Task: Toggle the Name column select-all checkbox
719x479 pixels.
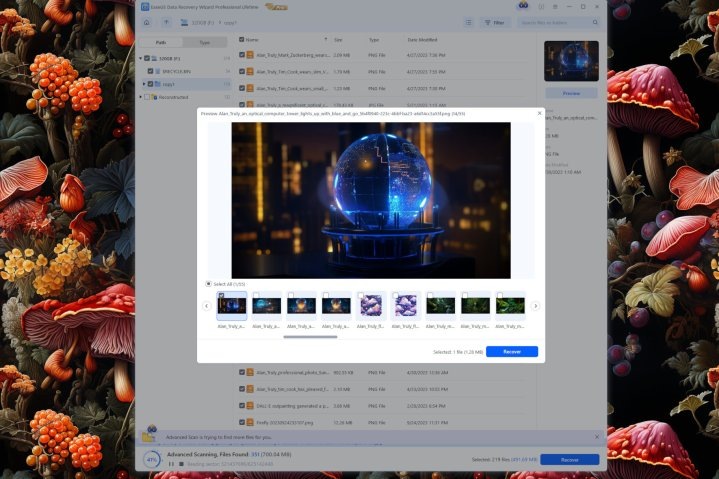Action: 242,40
